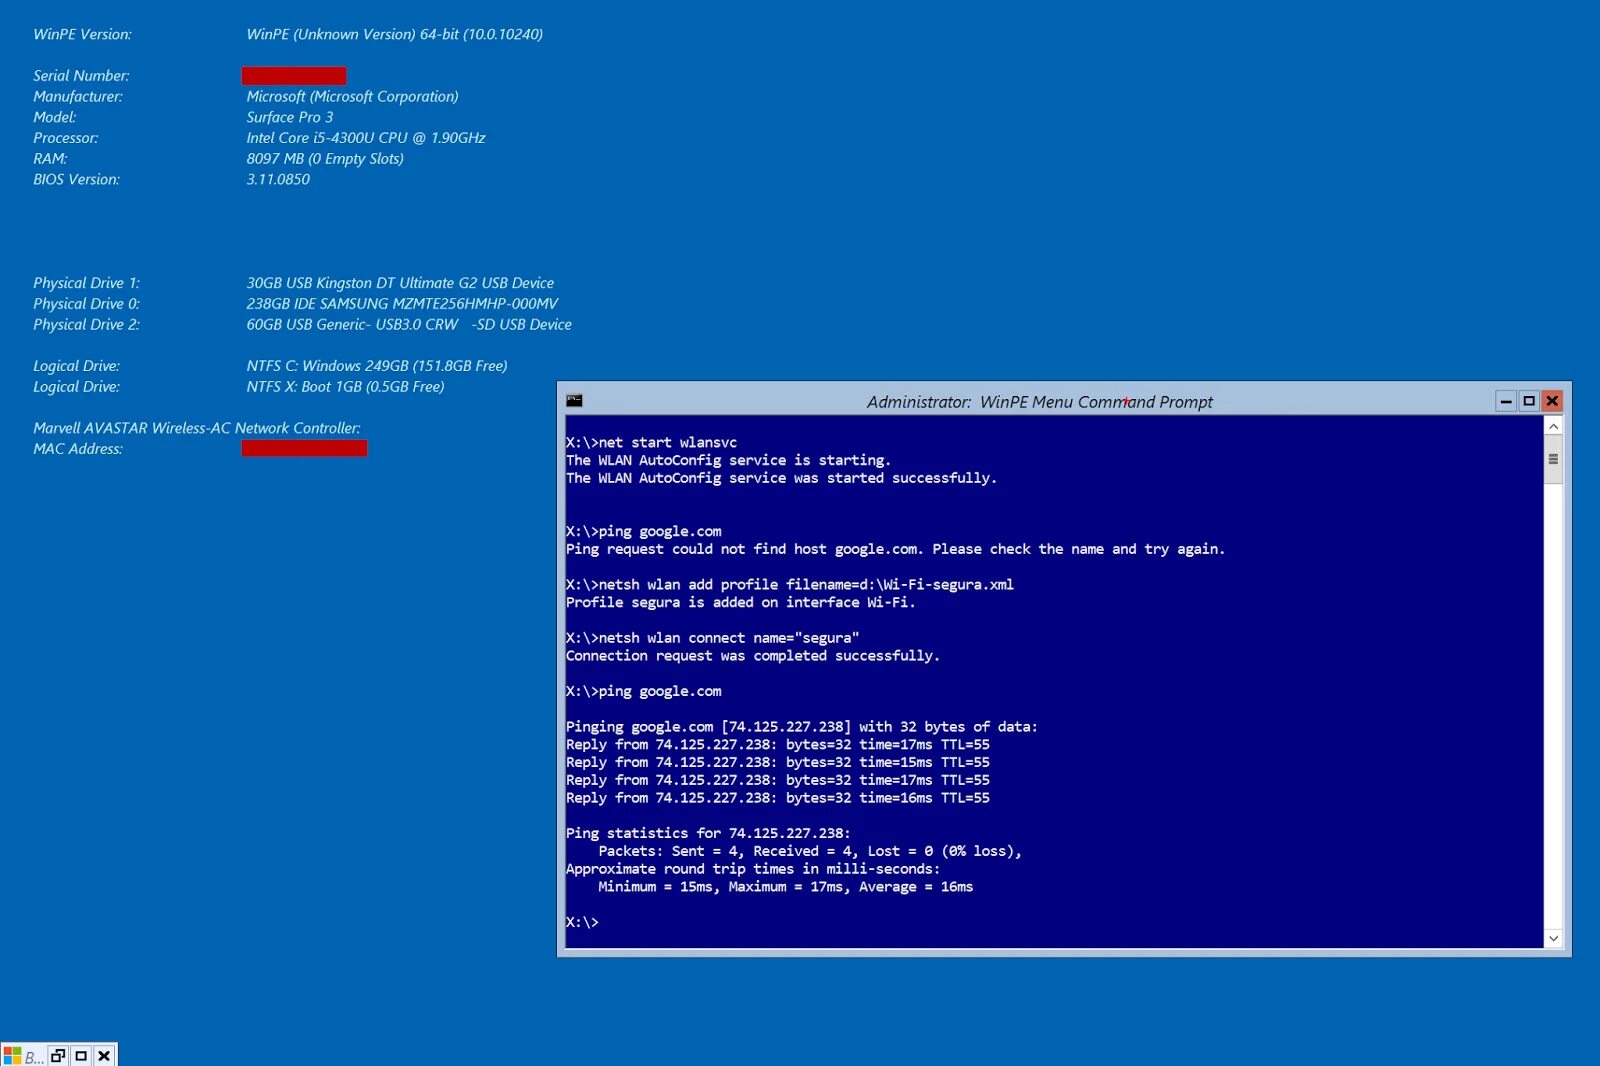The image size is (1600, 1066).
Task: Click 'The WLAN AutoConfig service was started successfully.'
Action: coord(781,478)
